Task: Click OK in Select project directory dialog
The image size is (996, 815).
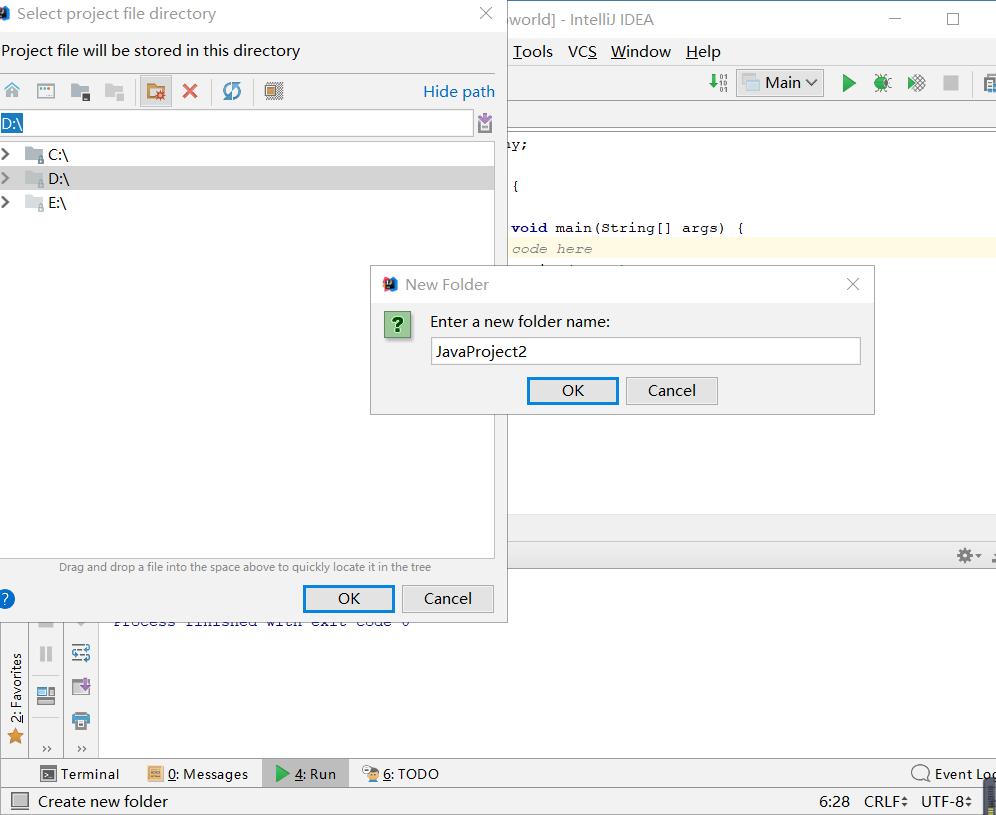Action: tap(349, 598)
